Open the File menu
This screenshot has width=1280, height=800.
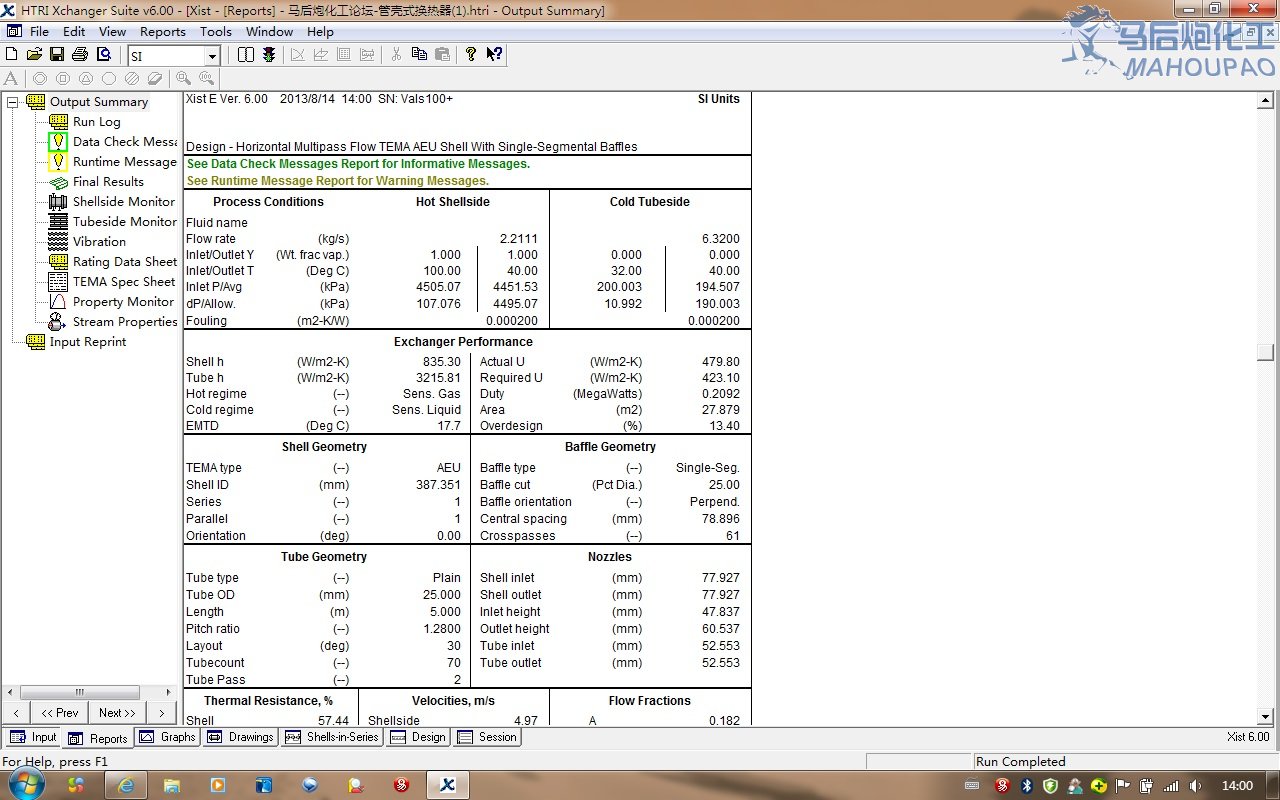[x=39, y=32]
